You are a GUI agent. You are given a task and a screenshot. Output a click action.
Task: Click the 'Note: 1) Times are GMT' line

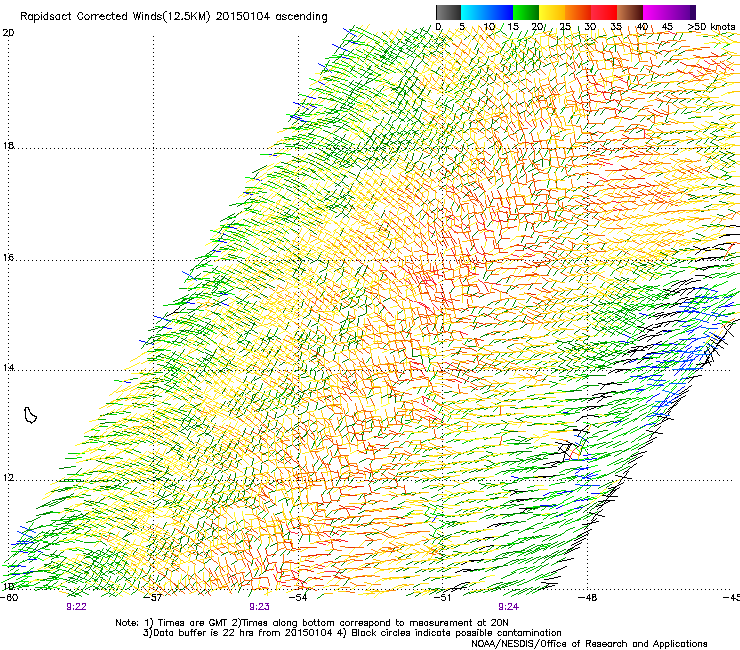(x=312, y=623)
